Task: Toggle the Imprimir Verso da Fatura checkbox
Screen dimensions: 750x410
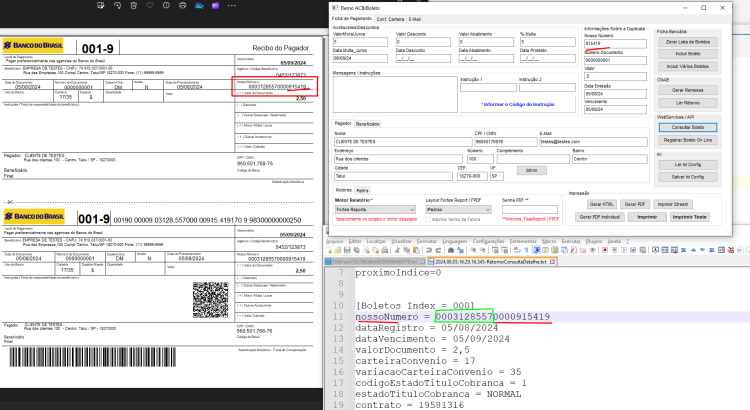Action: 428,220
